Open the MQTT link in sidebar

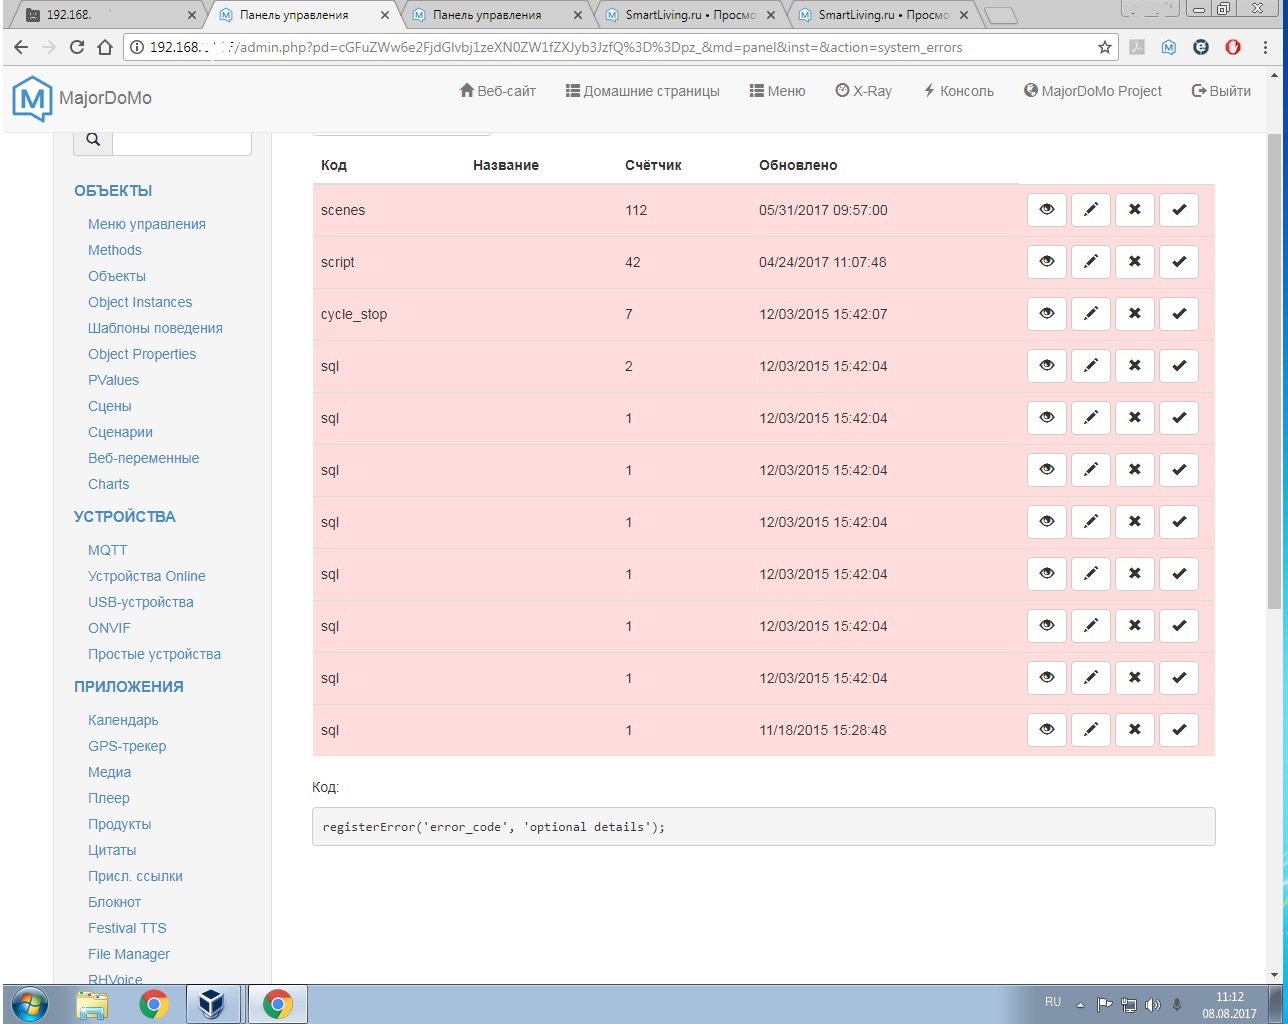(x=107, y=550)
